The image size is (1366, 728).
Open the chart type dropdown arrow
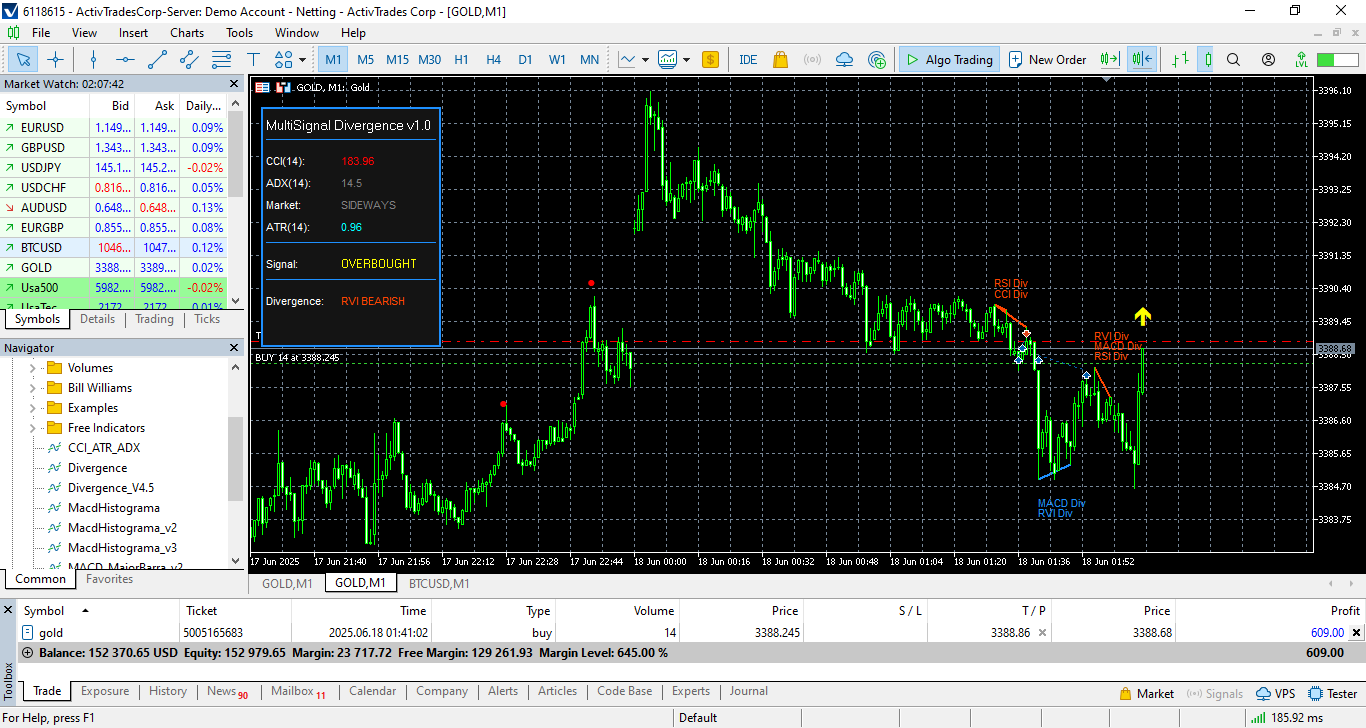click(645, 59)
